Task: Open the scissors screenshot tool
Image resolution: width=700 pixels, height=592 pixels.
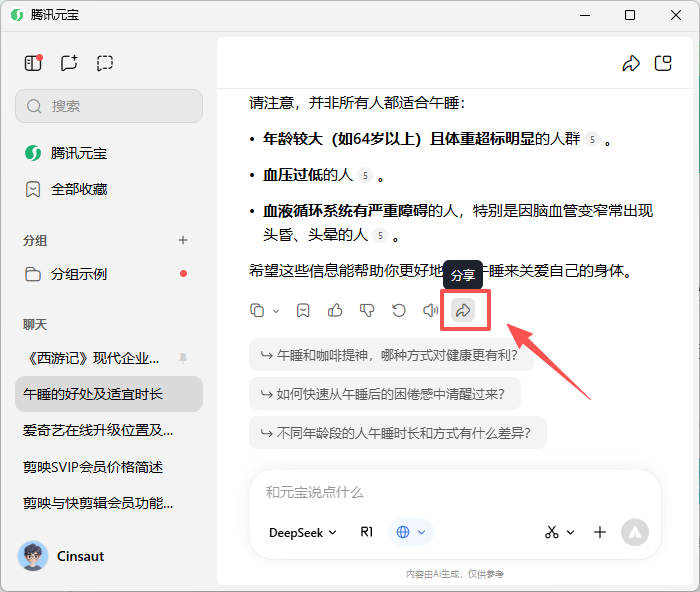Action: 552,532
